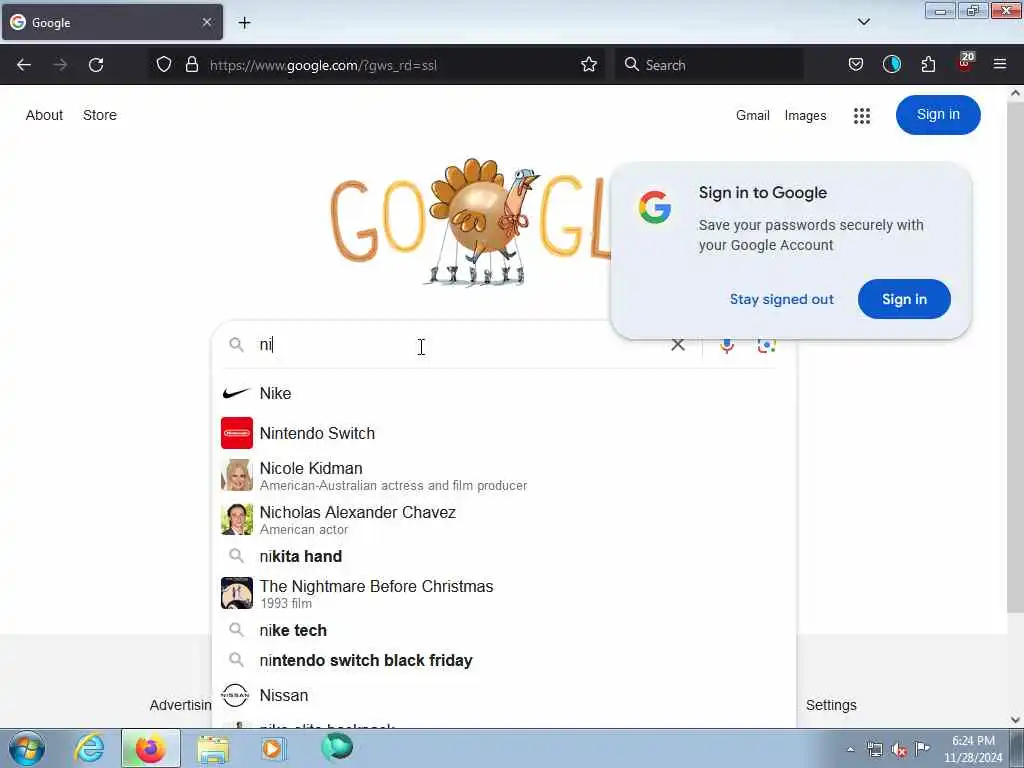Open the Google apps grid icon
The width and height of the screenshot is (1024, 768).
tap(861, 116)
